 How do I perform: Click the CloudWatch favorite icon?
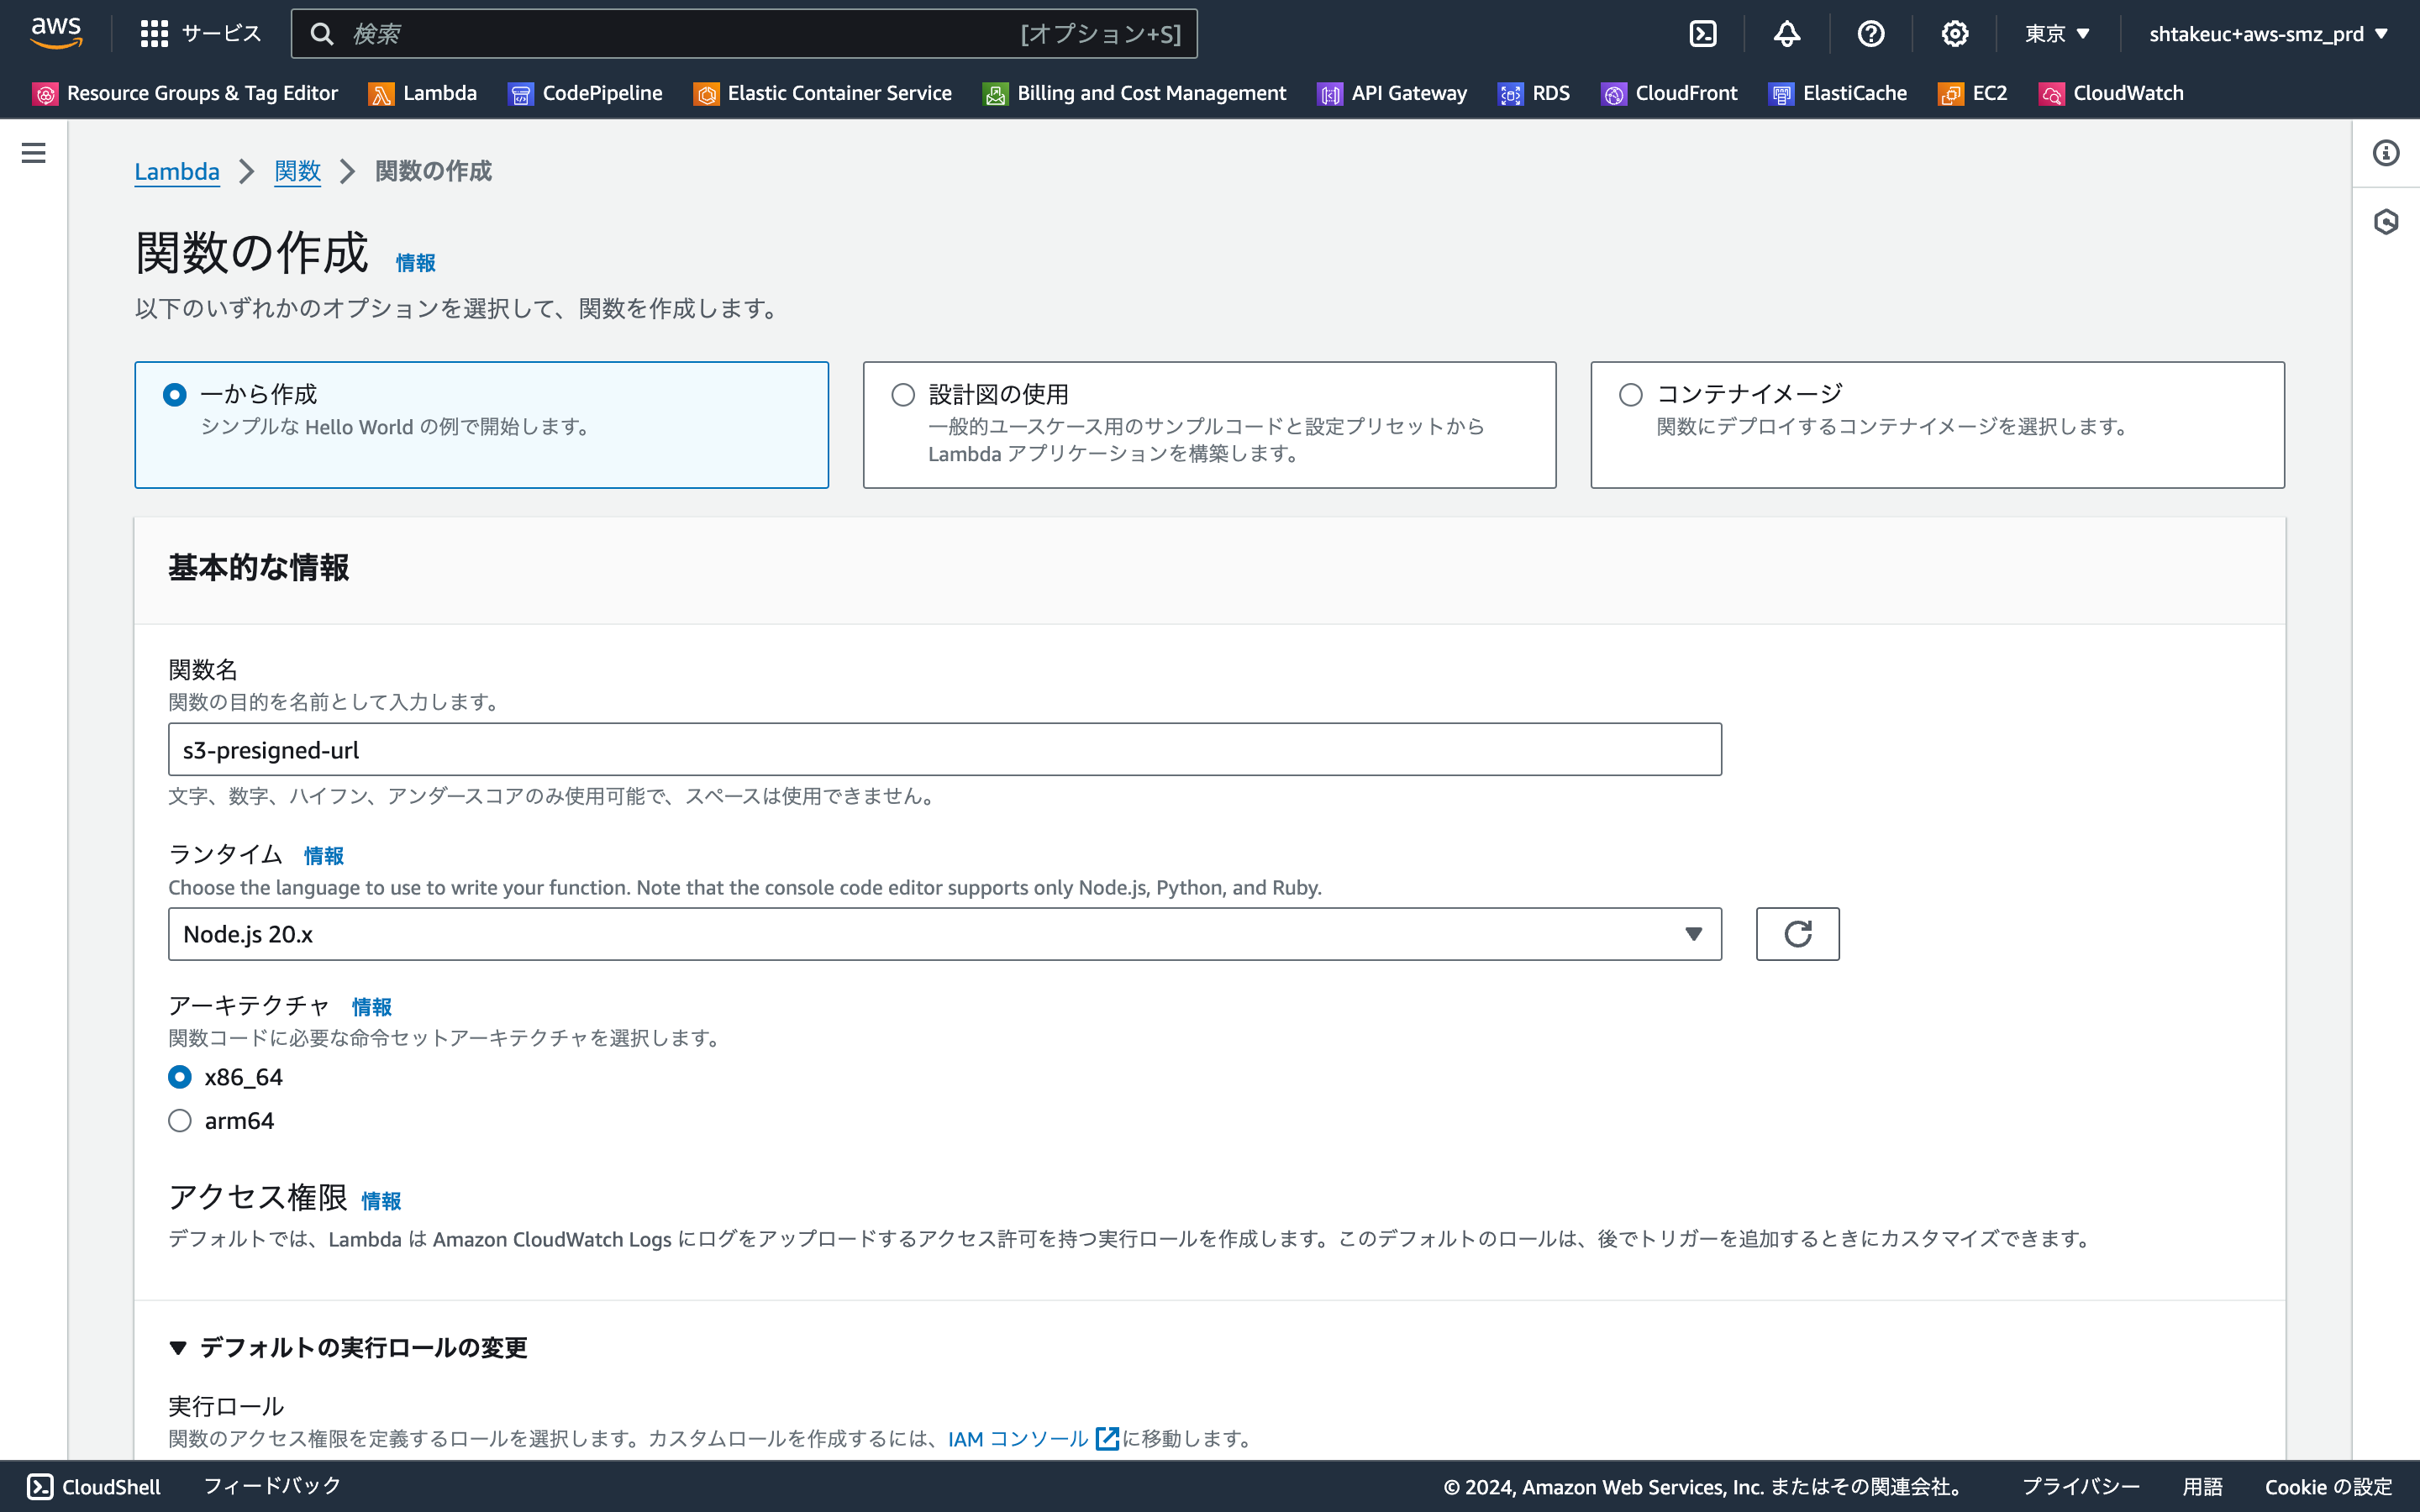coord(2051,94)
